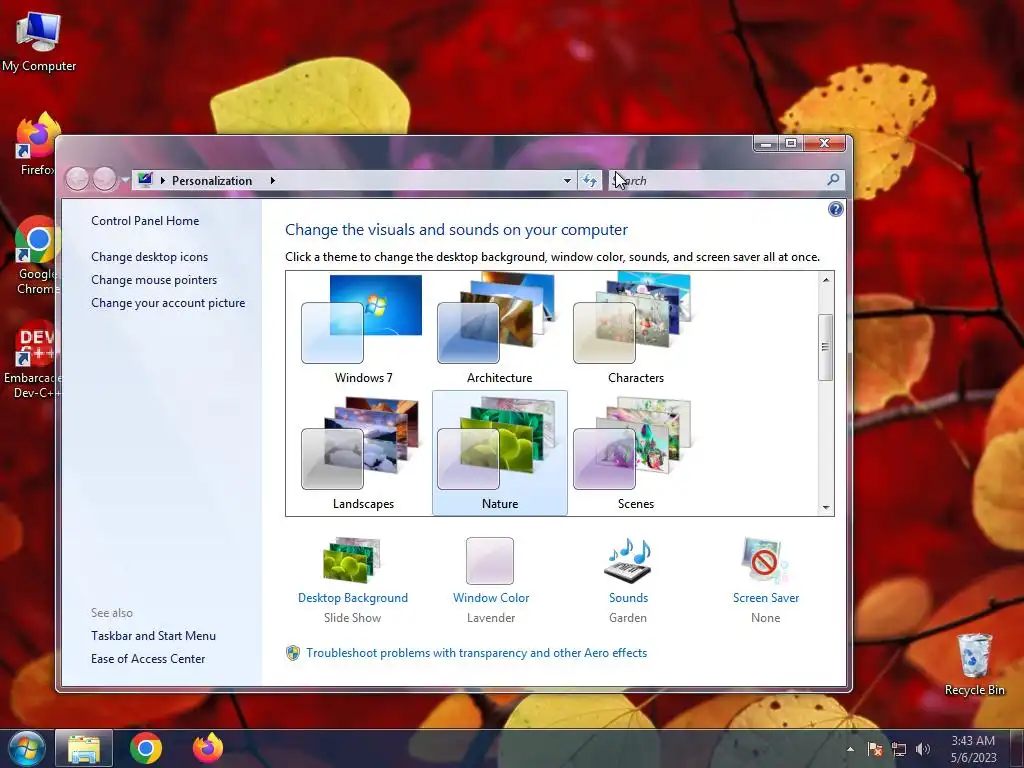Open Change your account picture
This screenshot has height=768, width=1024.
point(168,303)
